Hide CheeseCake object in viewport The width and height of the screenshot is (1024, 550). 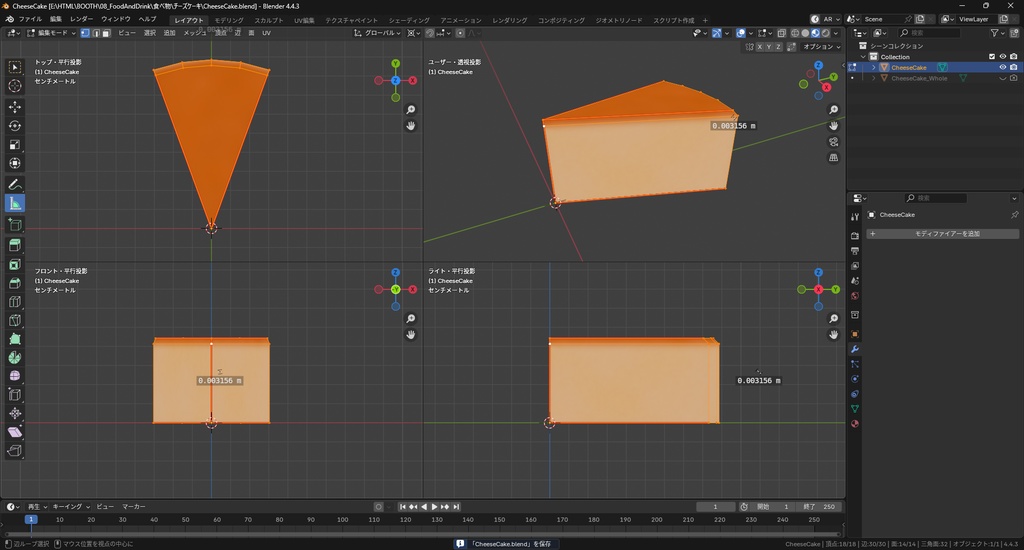pos(1002,67)
